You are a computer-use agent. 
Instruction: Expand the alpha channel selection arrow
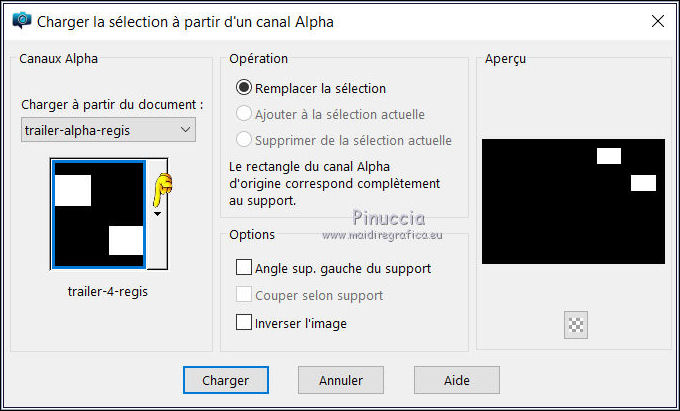[157, 213]
